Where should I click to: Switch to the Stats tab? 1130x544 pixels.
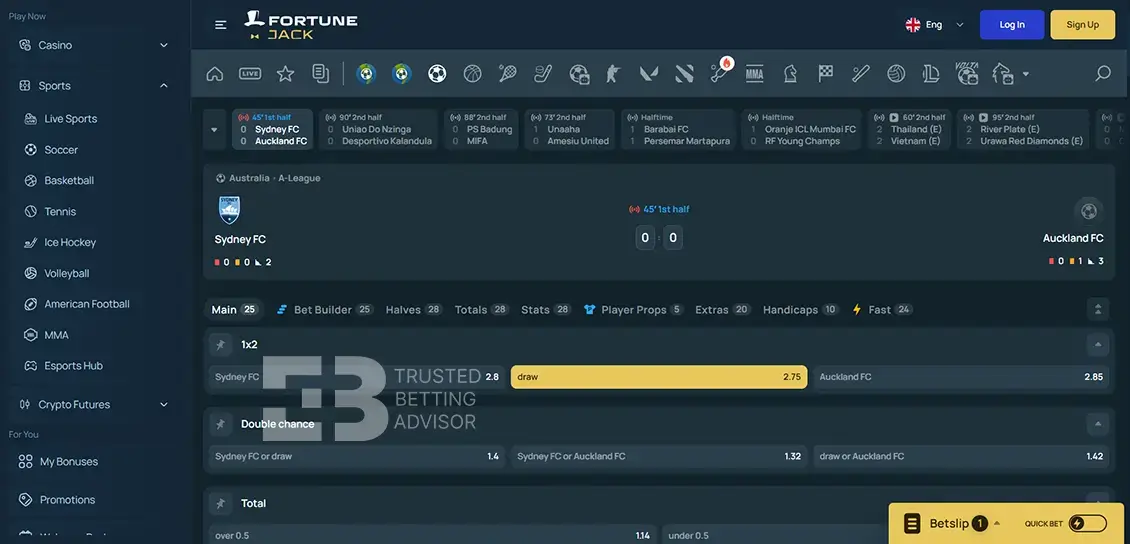[x=546, y=310]
